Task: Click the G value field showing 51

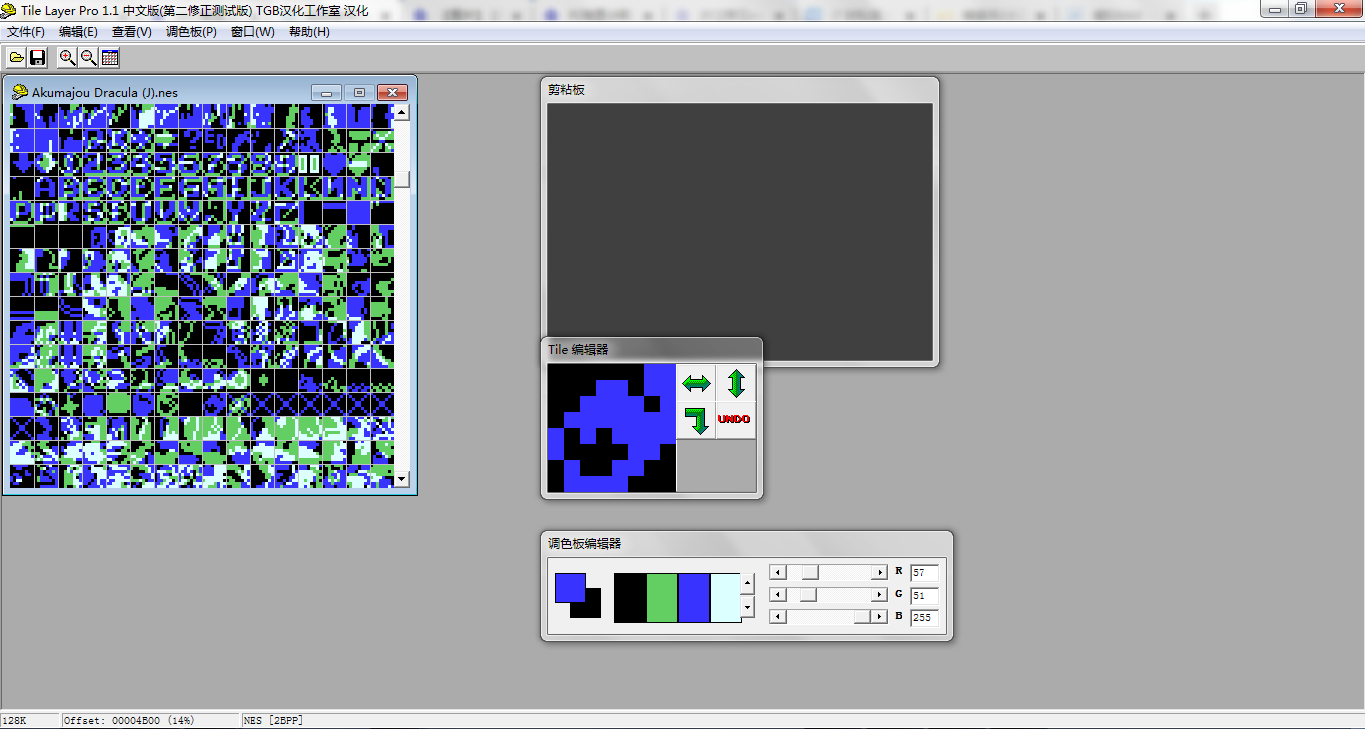Action: 924,595
